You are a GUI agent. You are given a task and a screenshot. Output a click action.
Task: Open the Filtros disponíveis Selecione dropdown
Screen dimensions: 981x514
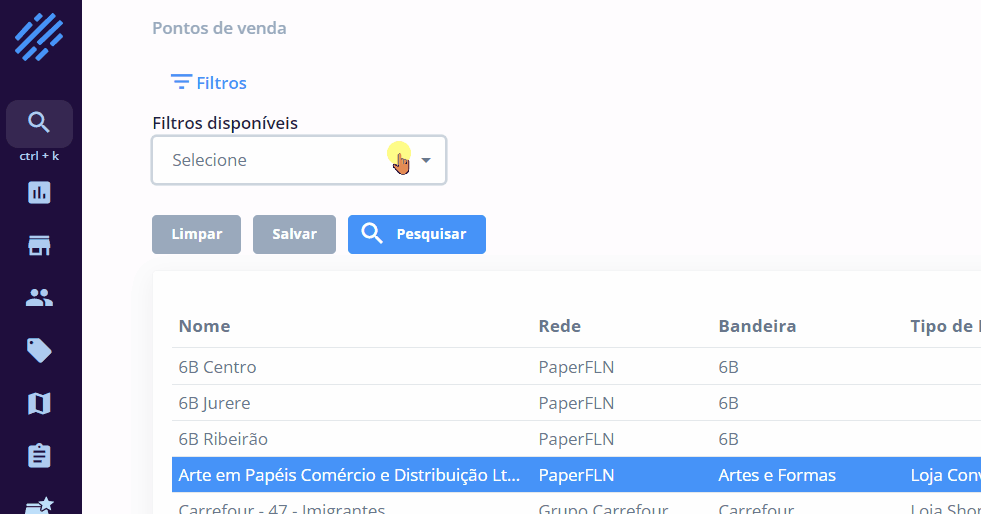[x=299, y=160]
